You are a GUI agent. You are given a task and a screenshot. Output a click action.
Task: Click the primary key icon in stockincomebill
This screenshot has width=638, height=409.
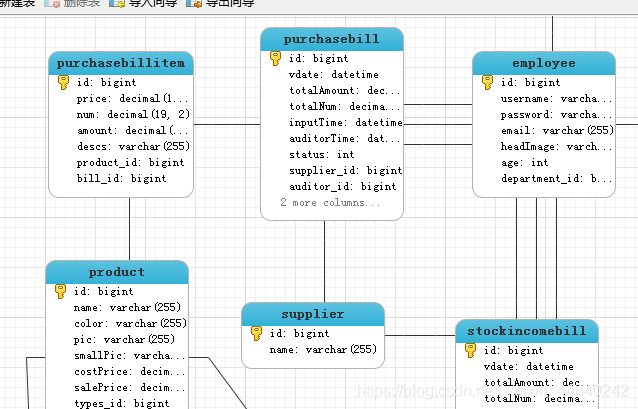[x=470, y=350]
